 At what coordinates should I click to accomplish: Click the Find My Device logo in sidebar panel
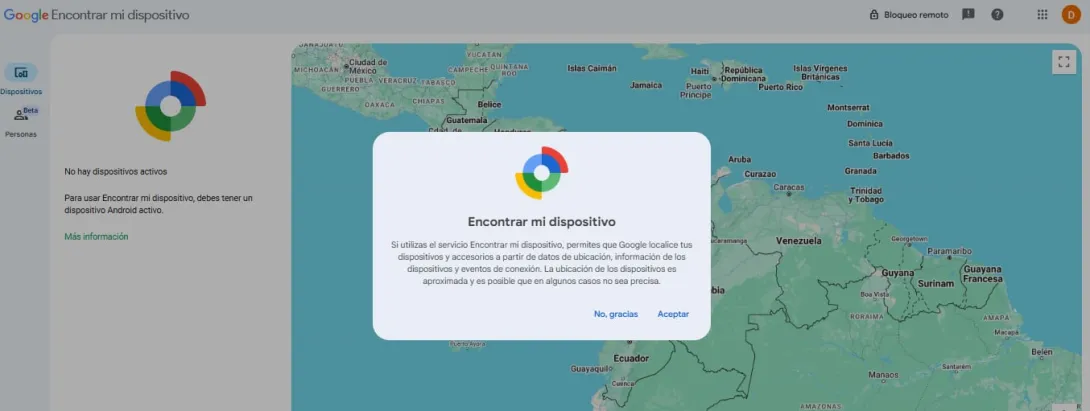tap(170, 106)
